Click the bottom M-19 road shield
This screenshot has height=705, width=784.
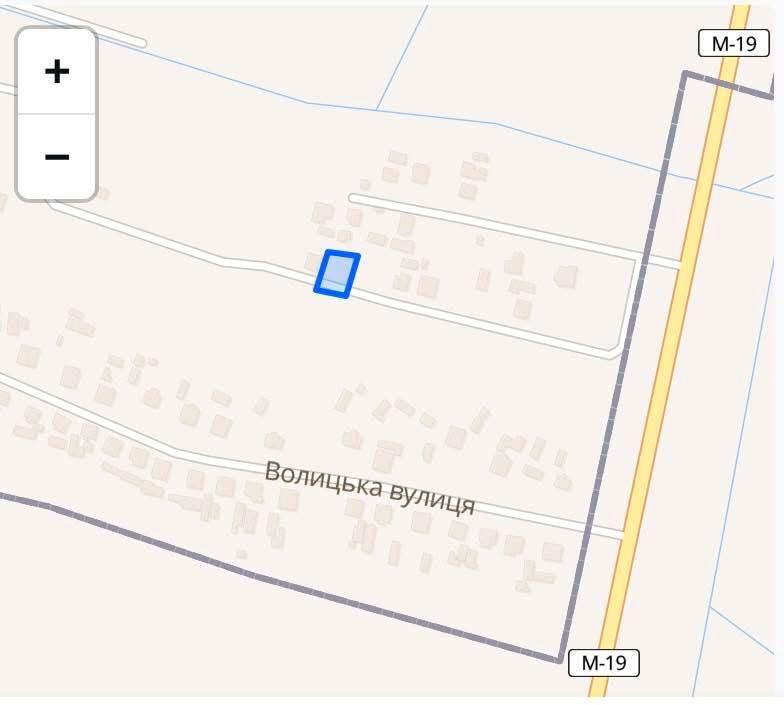click(x=604, y=662)
